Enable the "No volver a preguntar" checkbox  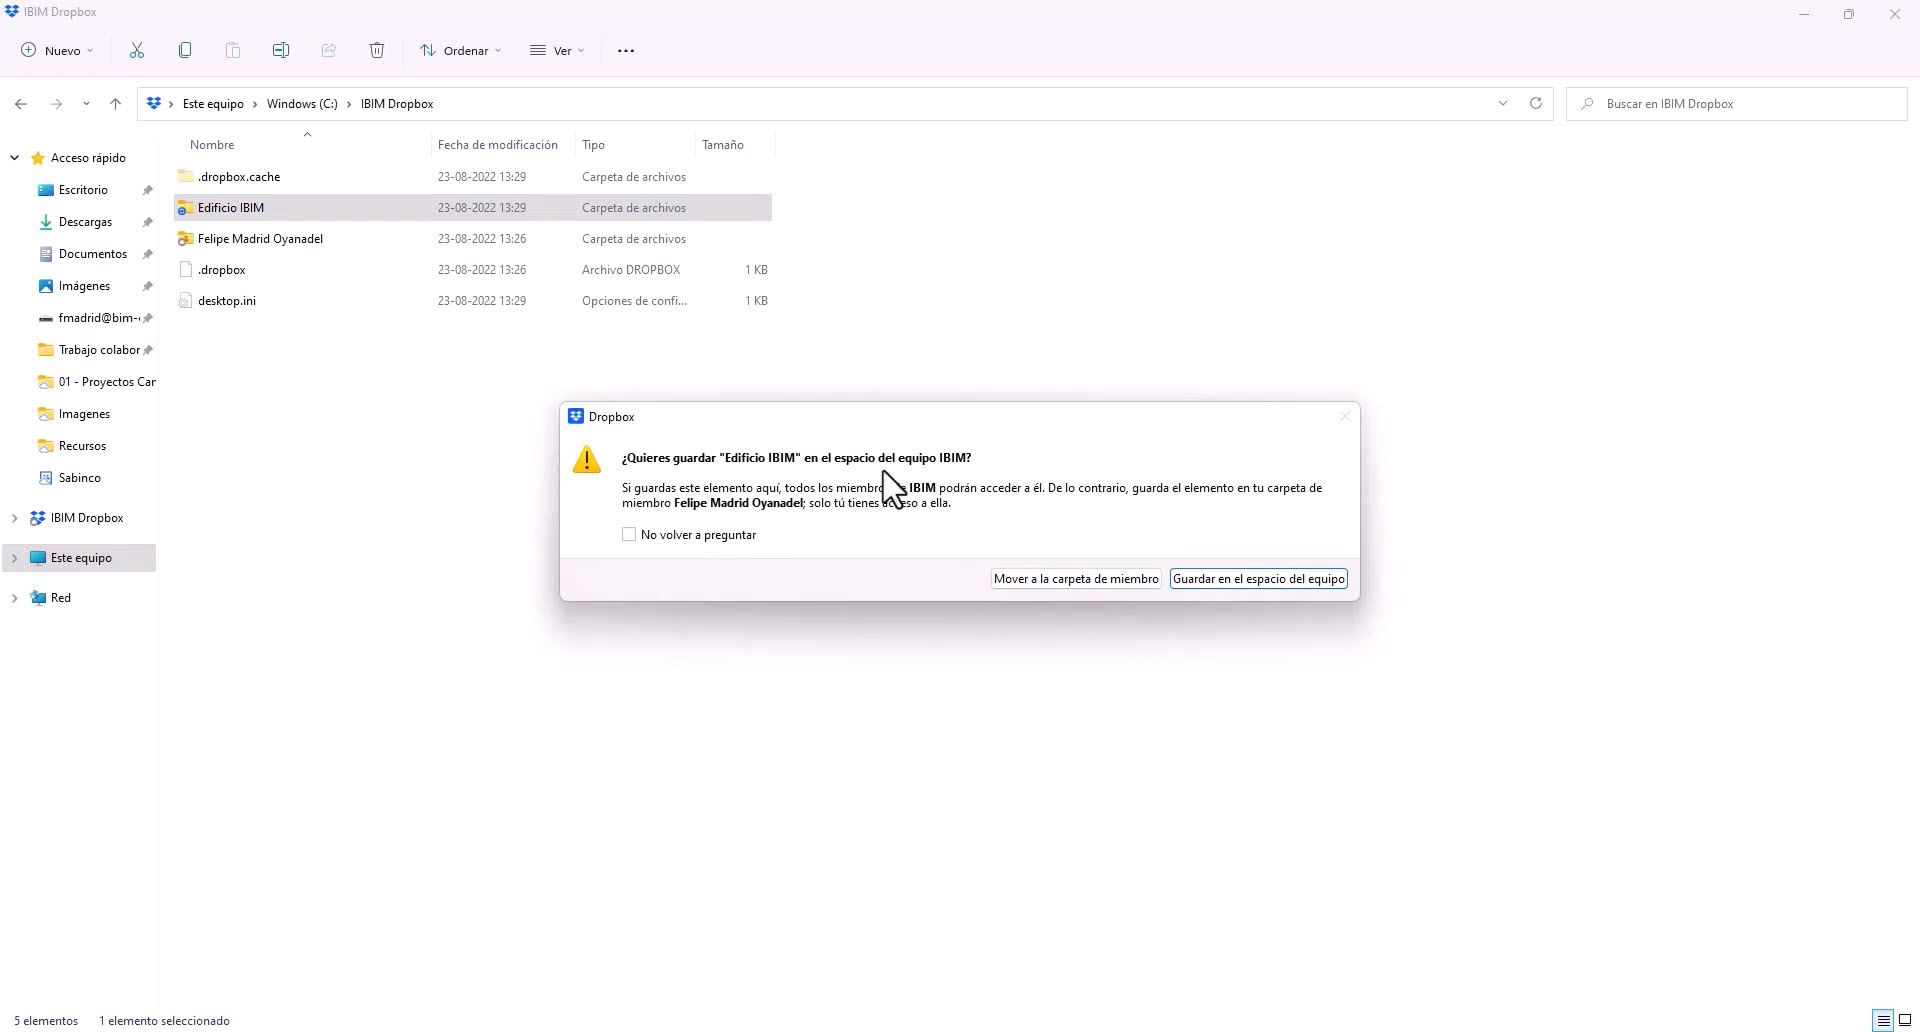coord(629,534)
